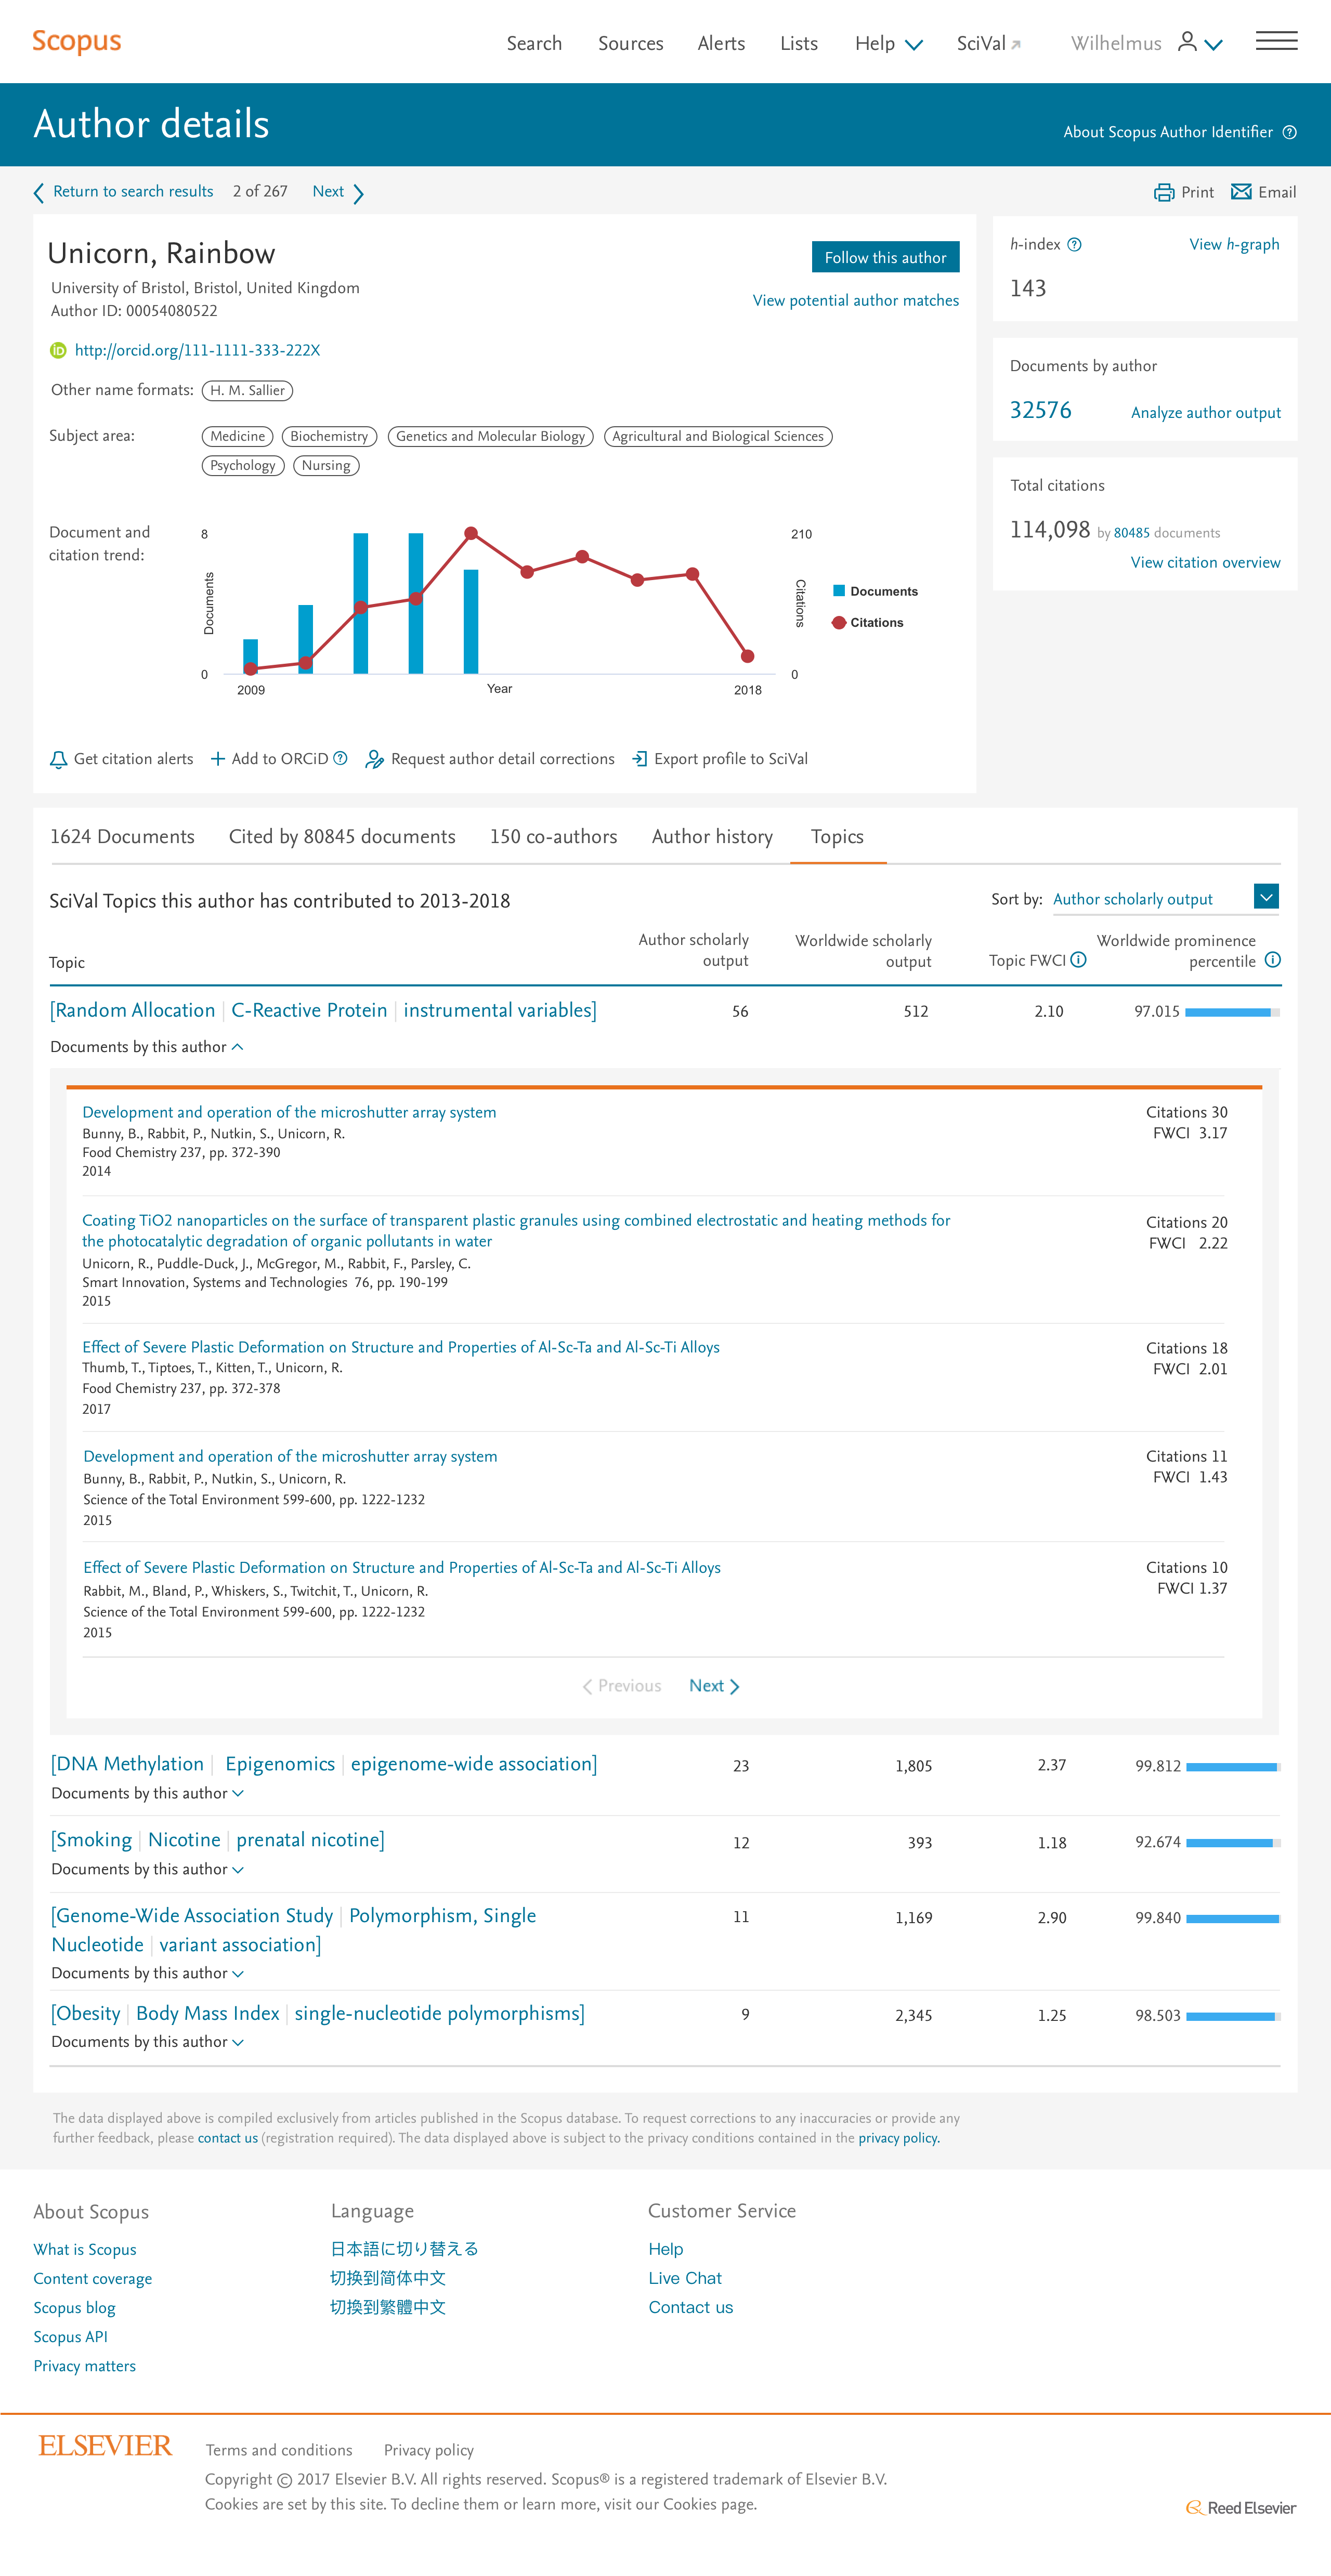Open View citation overview link

tap(1204, 562)
